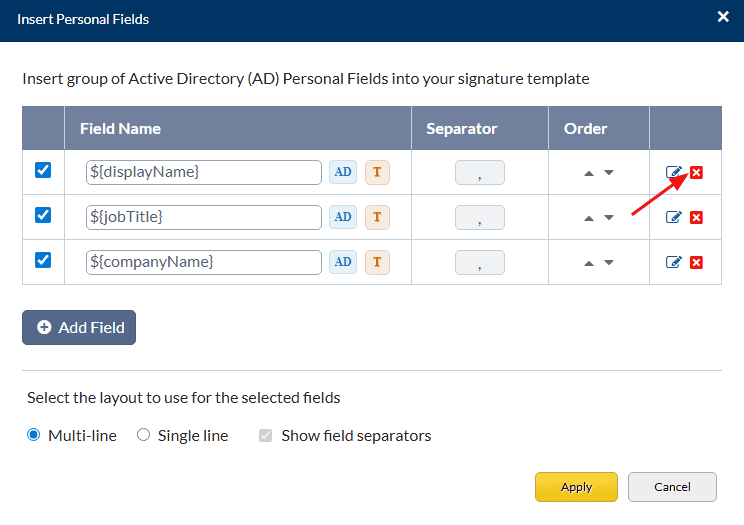Delete the displayName field with red X

tap(697, 173)
